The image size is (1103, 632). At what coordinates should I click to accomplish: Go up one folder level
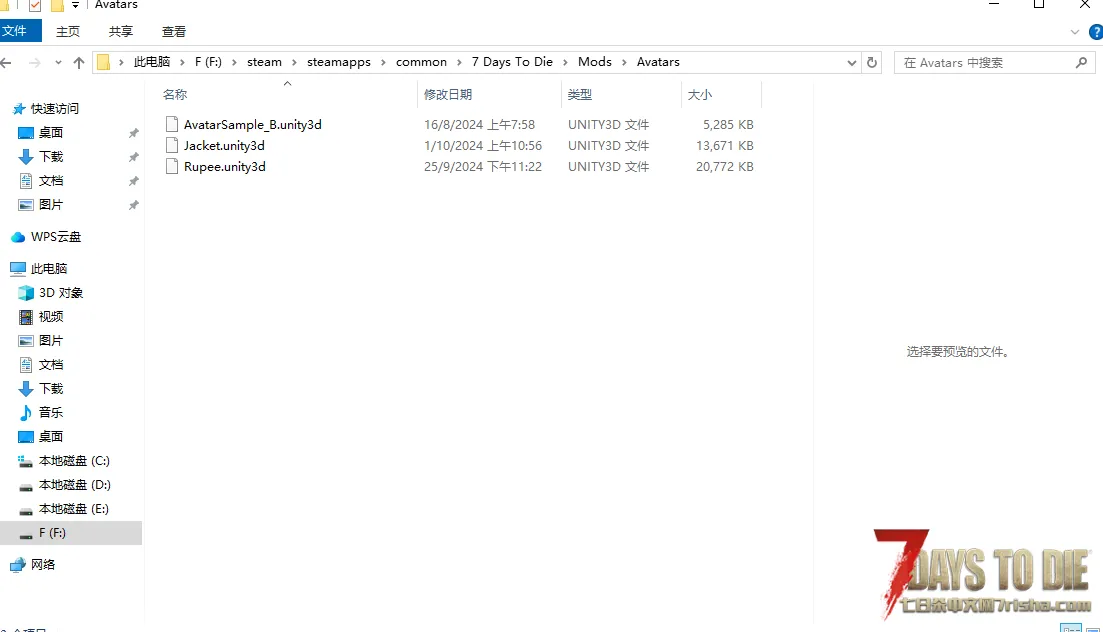(x=79, y=63)
